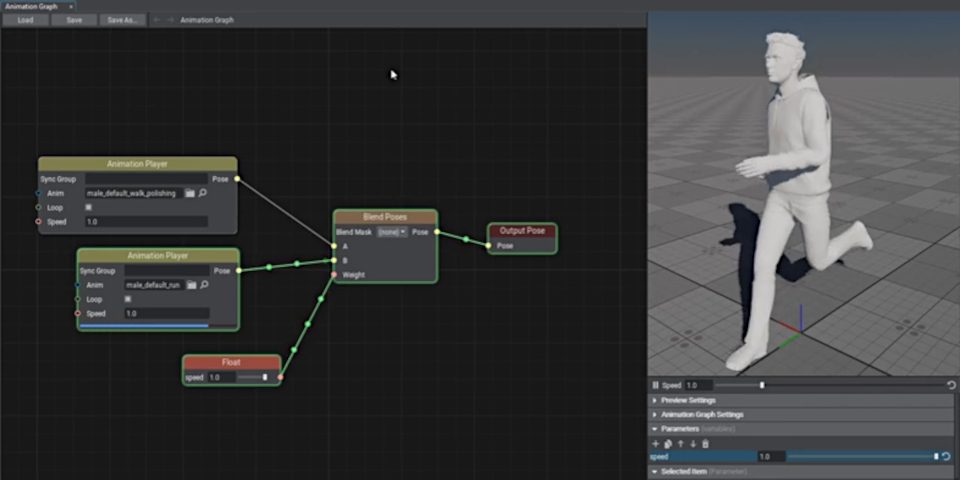Toggle Loop checkbox on male_default_run Animation Player

[x=127, y=299]
